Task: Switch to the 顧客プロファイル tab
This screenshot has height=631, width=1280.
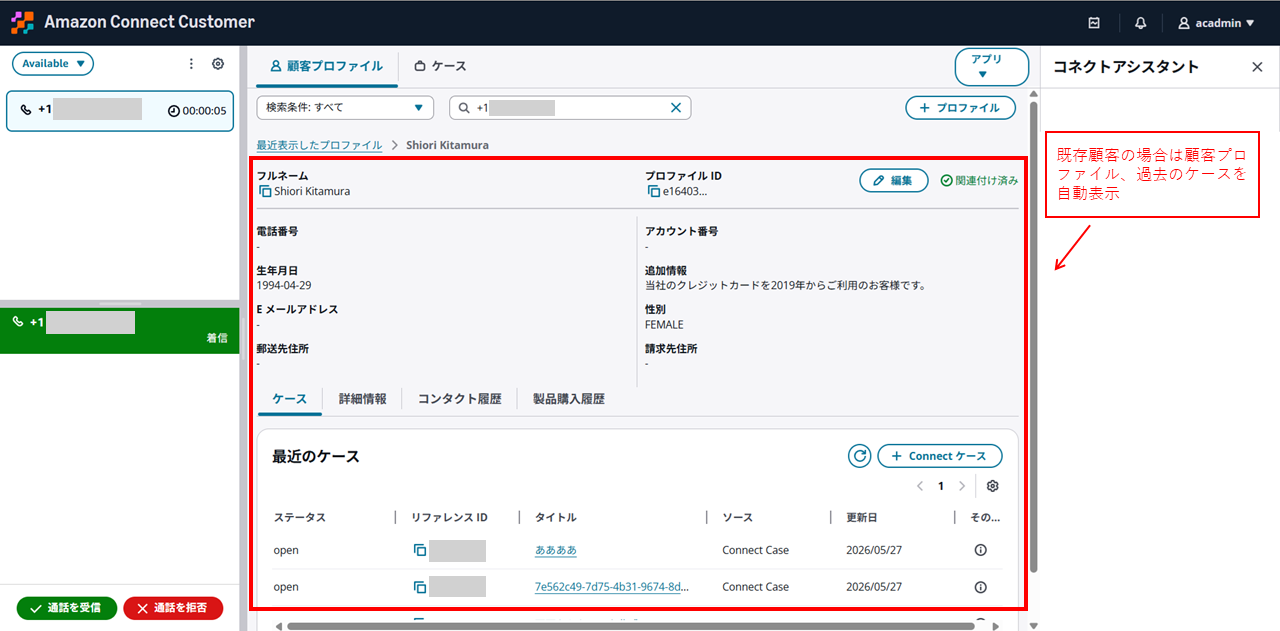Action: [x=326, y=66]
